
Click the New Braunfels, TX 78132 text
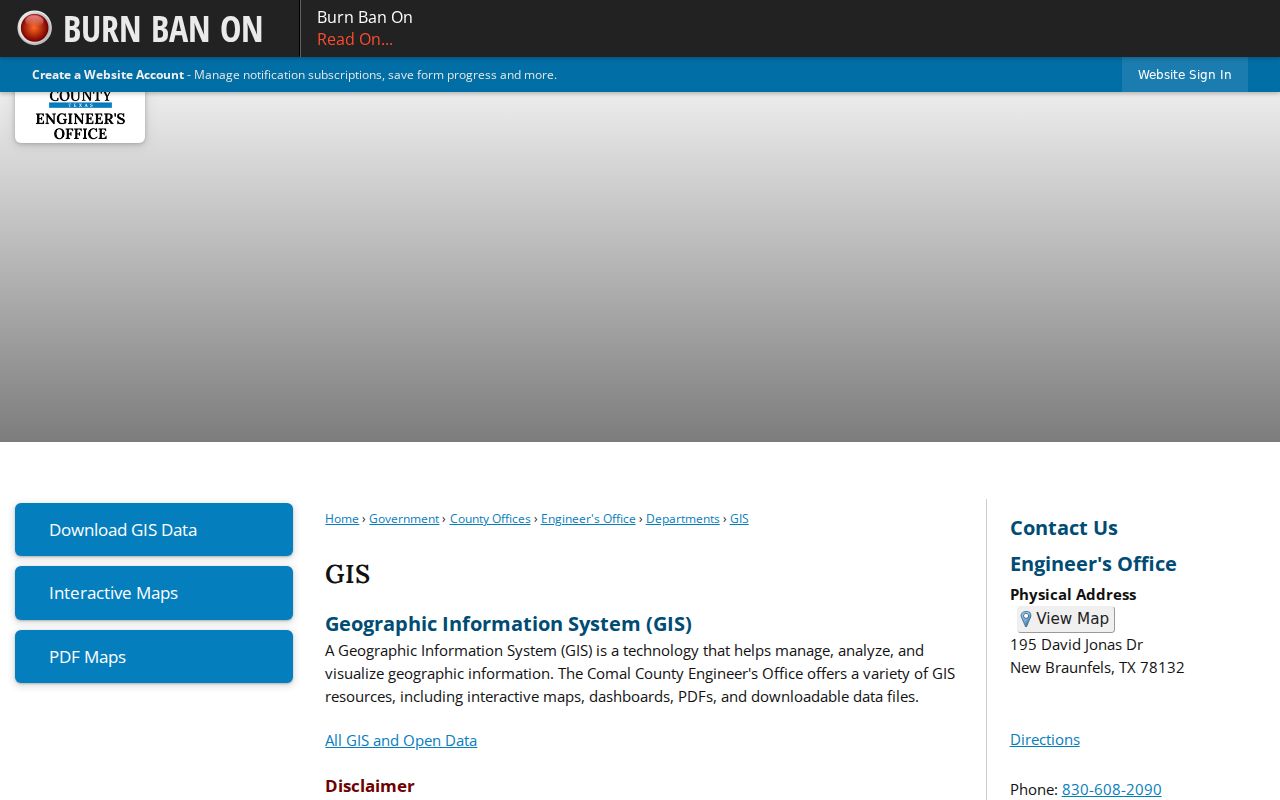click(1097, 668)
